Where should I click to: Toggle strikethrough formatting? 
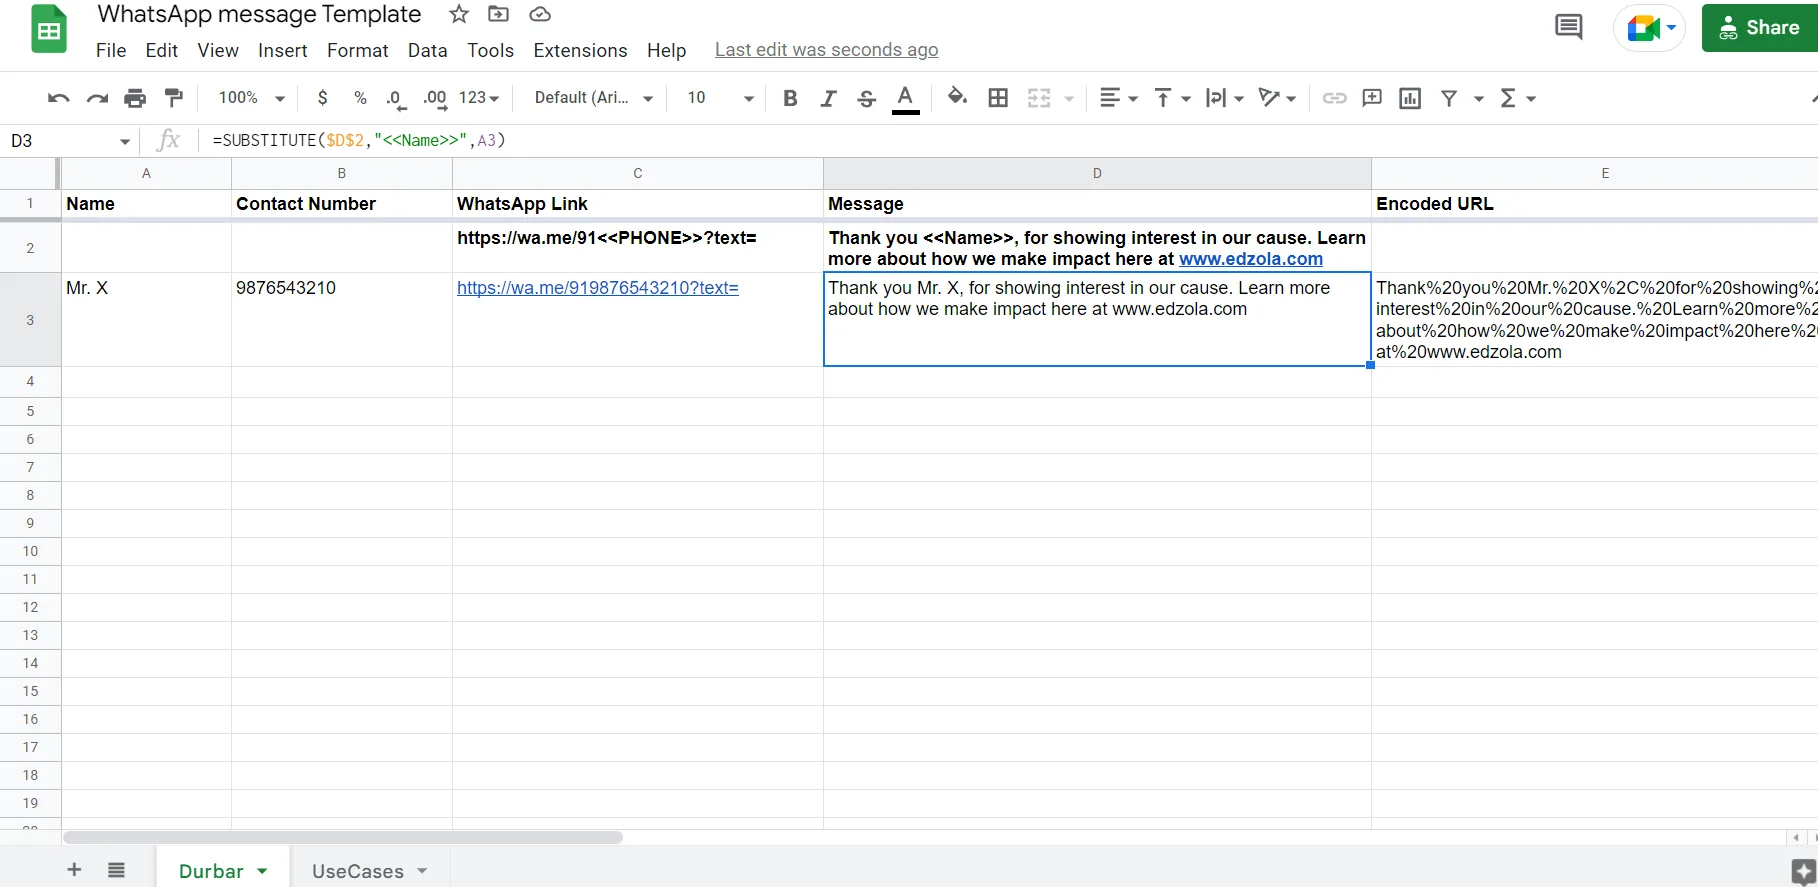tap(867, 98)
